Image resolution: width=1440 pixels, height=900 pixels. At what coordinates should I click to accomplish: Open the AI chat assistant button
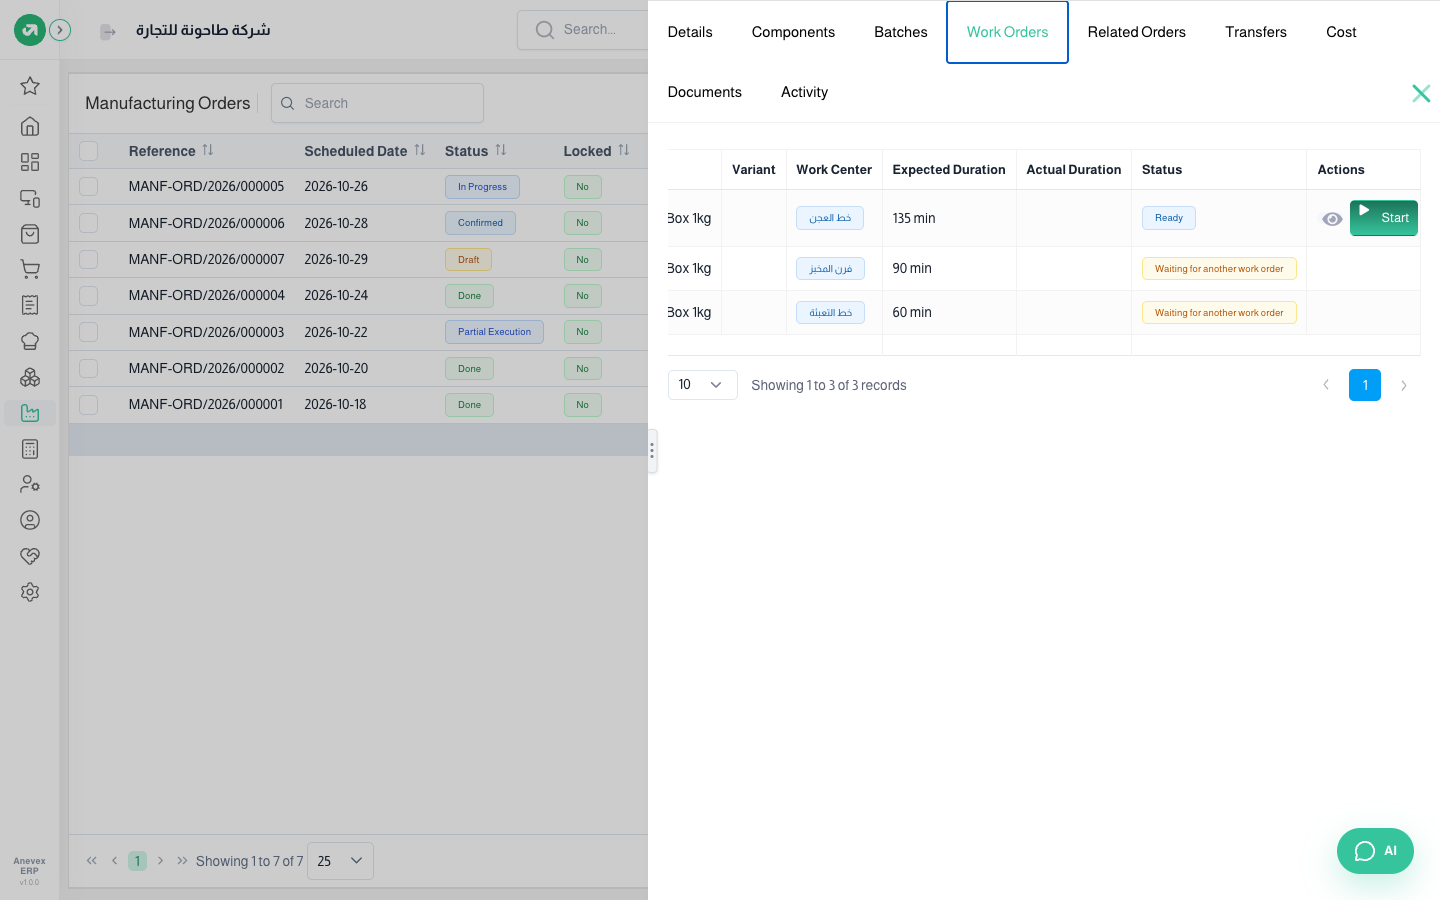(1375, 851)
